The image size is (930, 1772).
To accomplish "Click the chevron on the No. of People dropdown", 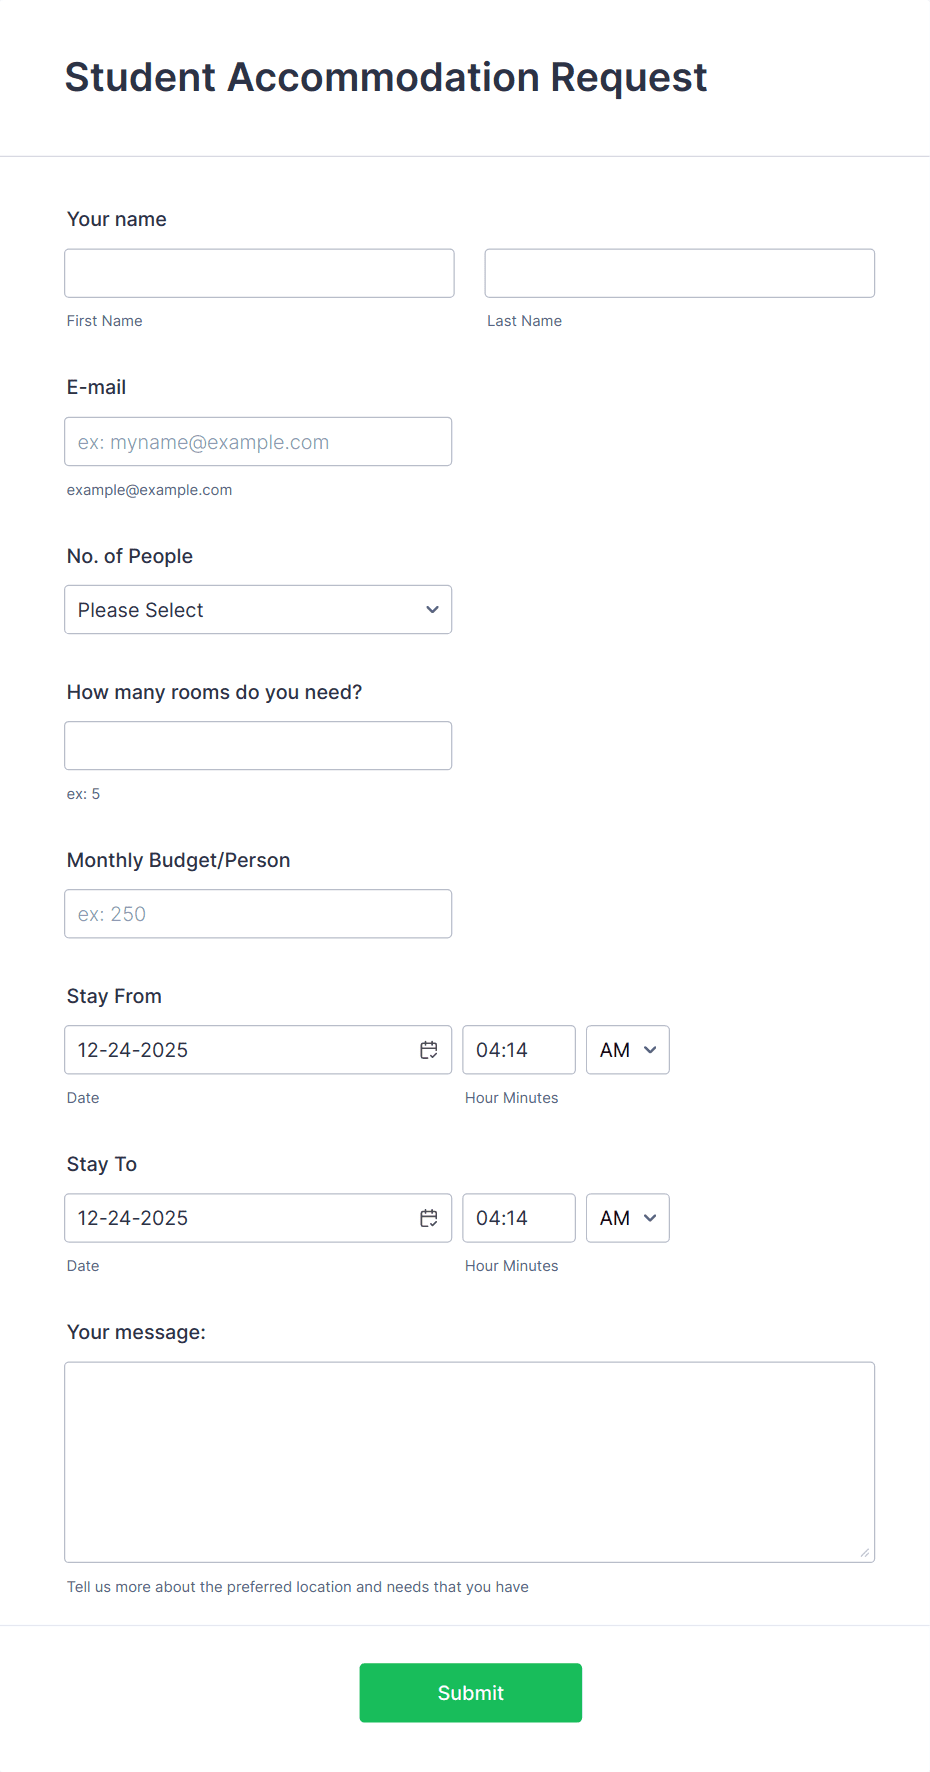I will 432,609.
